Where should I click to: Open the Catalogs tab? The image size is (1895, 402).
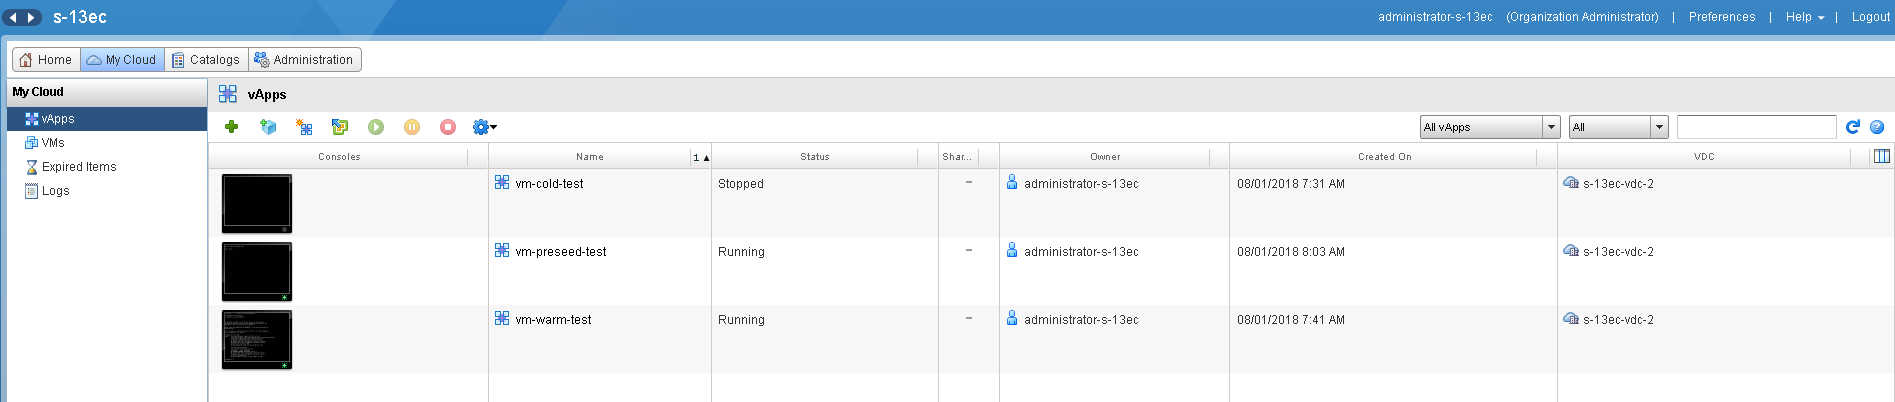(x=206, y=60)
